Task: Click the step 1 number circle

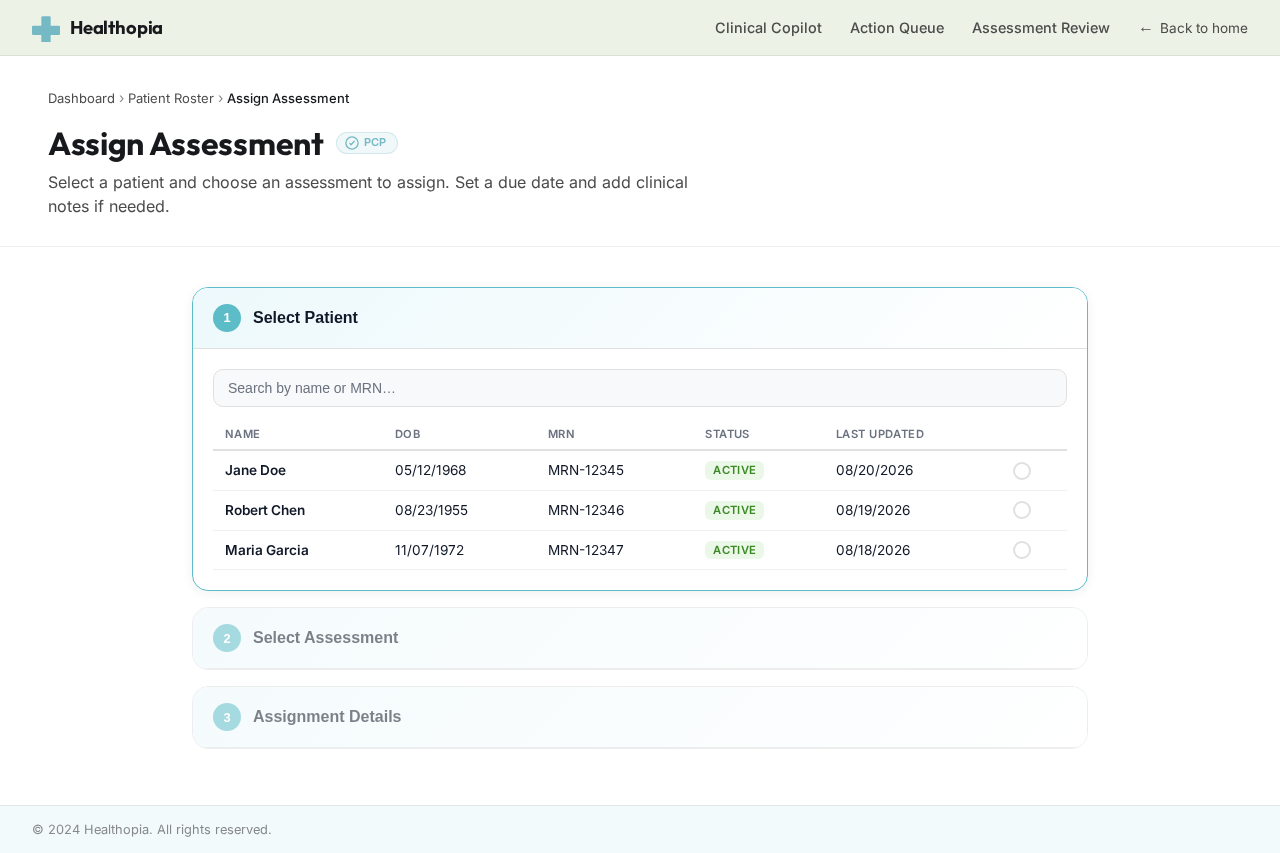Action: tap(227, 318)
